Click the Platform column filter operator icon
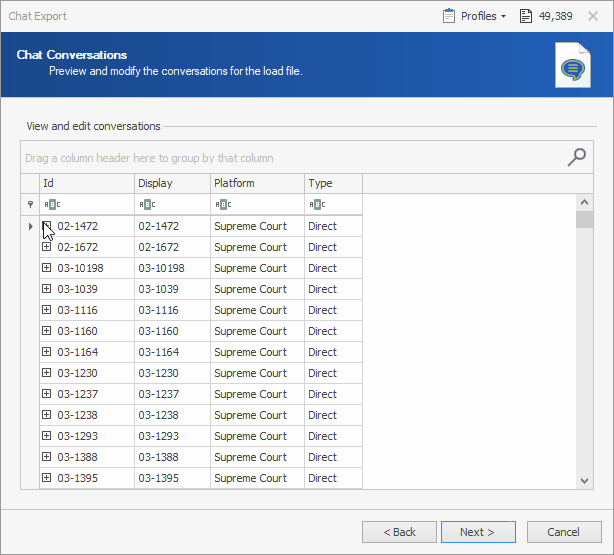Image resolution: width=614 pixels, height=555 pixels. (x=223, y=204)
